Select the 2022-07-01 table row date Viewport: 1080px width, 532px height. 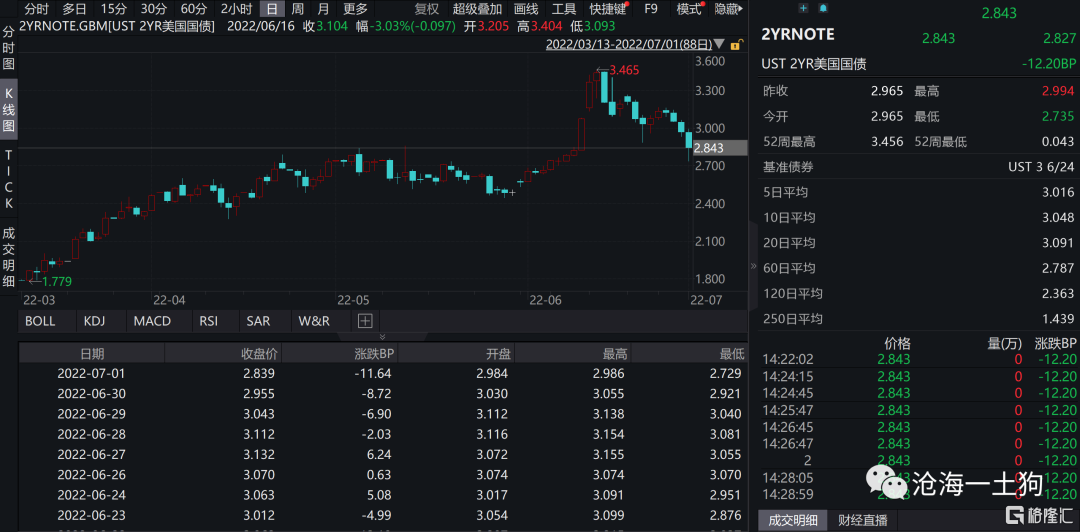click(89, 374)
